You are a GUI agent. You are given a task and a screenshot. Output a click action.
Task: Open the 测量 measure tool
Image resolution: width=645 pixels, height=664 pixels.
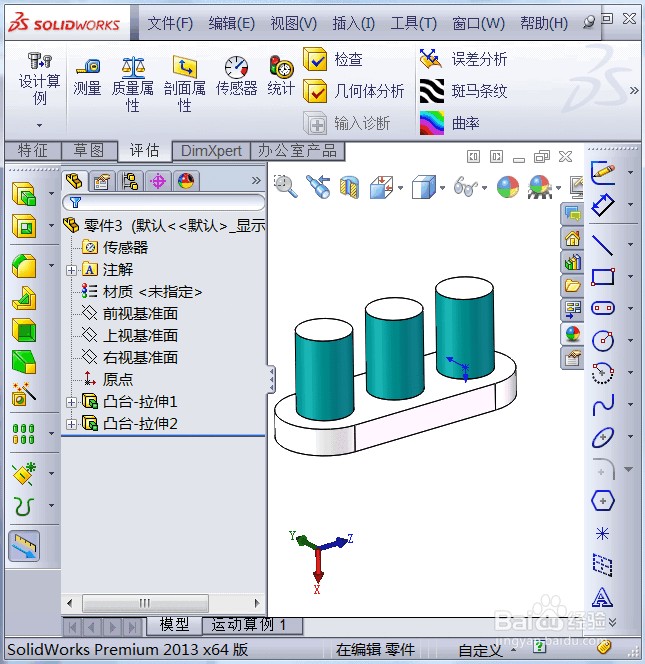pyautogui.click(x=87, y=77)
